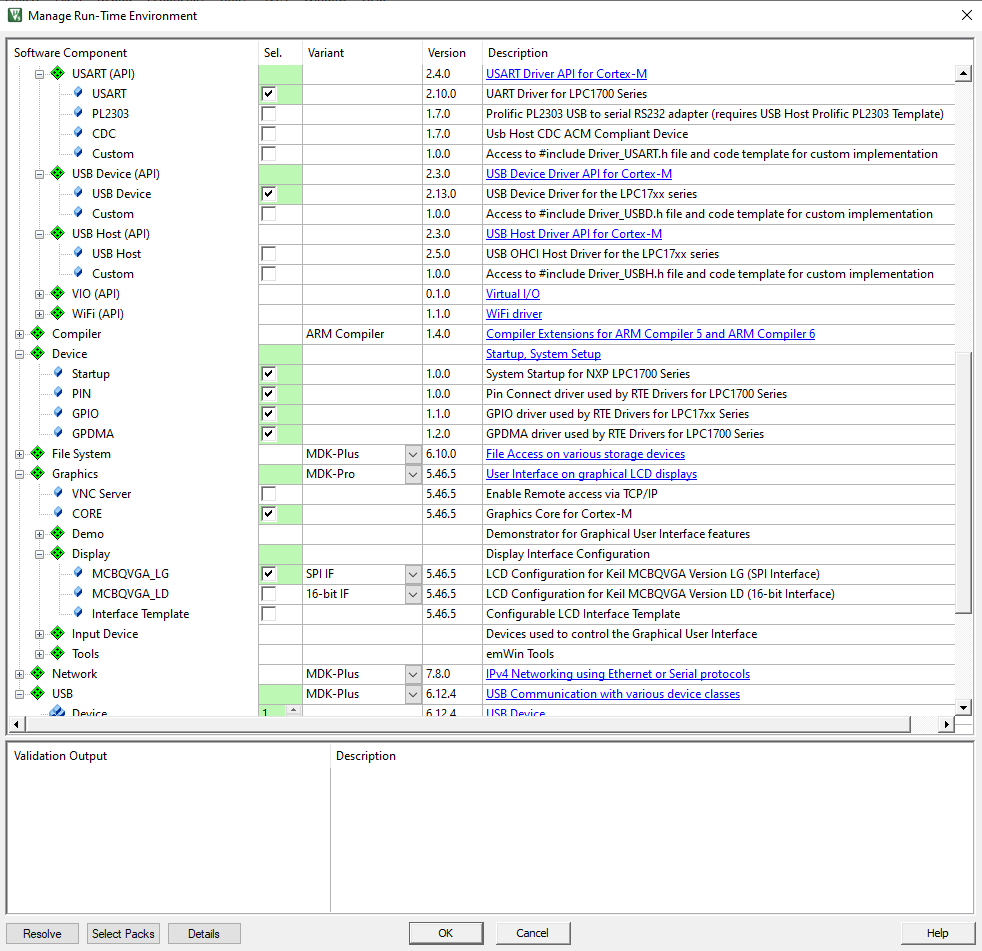Click the Input Device component icon

point(56,633)
